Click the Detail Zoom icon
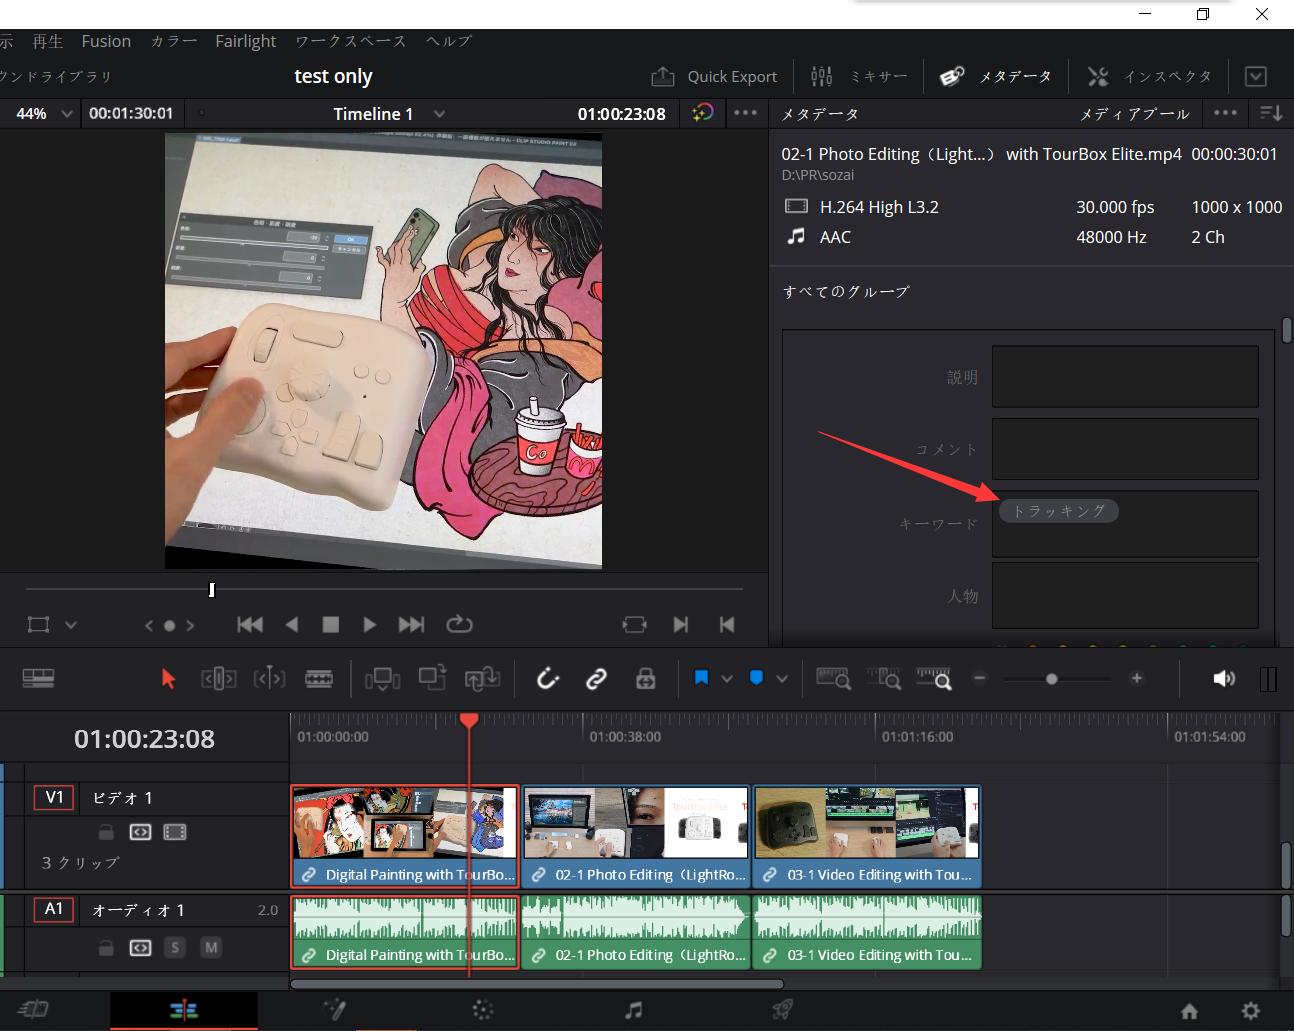Screen dimensions: 1294x1031 coord(884,679)
